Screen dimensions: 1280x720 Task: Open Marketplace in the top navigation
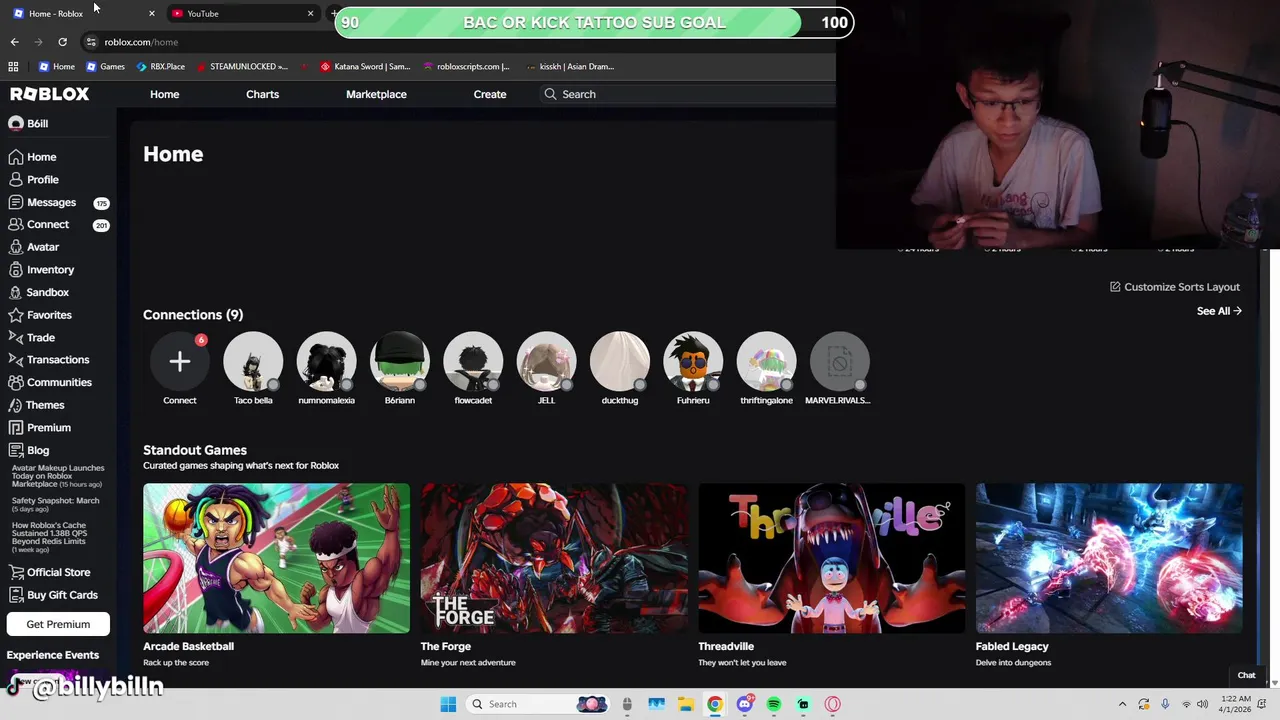[376, 94]
